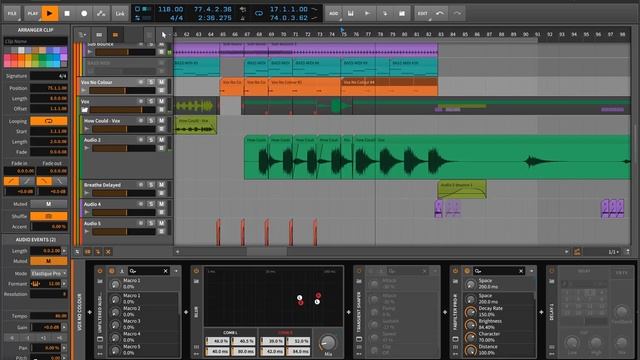Click the automation follow icon left of 1/1

577,252
